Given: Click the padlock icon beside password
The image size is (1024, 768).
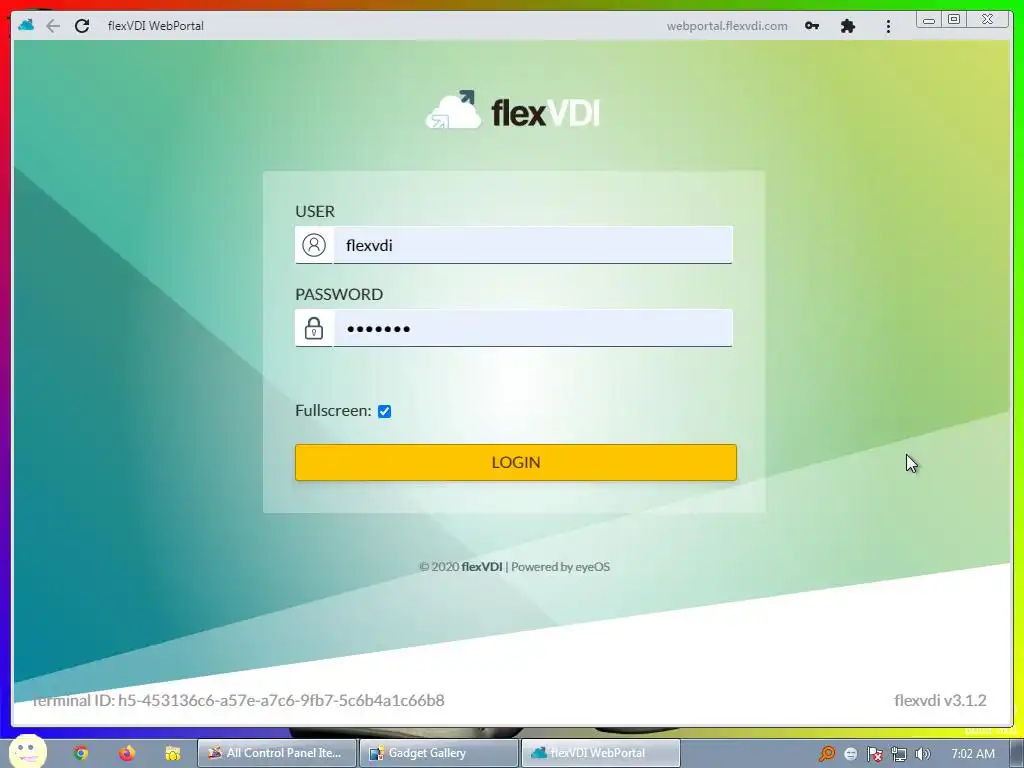Looking at the screenshot, I should [x=313, y=328].
